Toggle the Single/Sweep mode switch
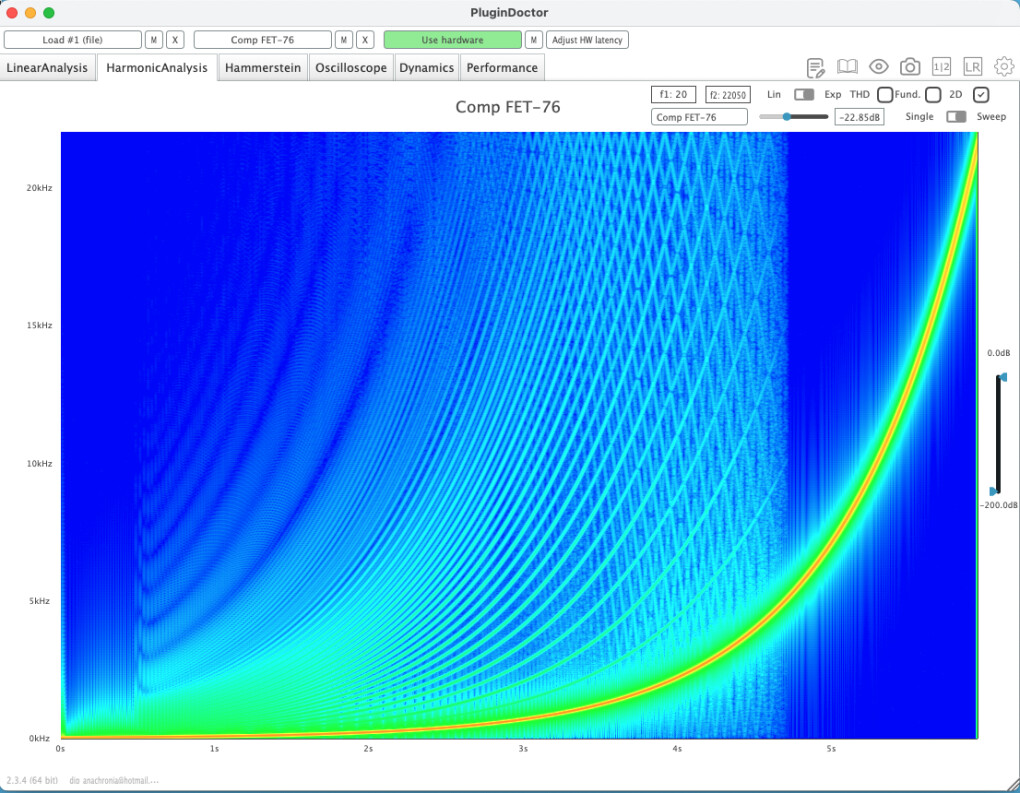This screenshot has height=793, width=1020. coord(957,117)
